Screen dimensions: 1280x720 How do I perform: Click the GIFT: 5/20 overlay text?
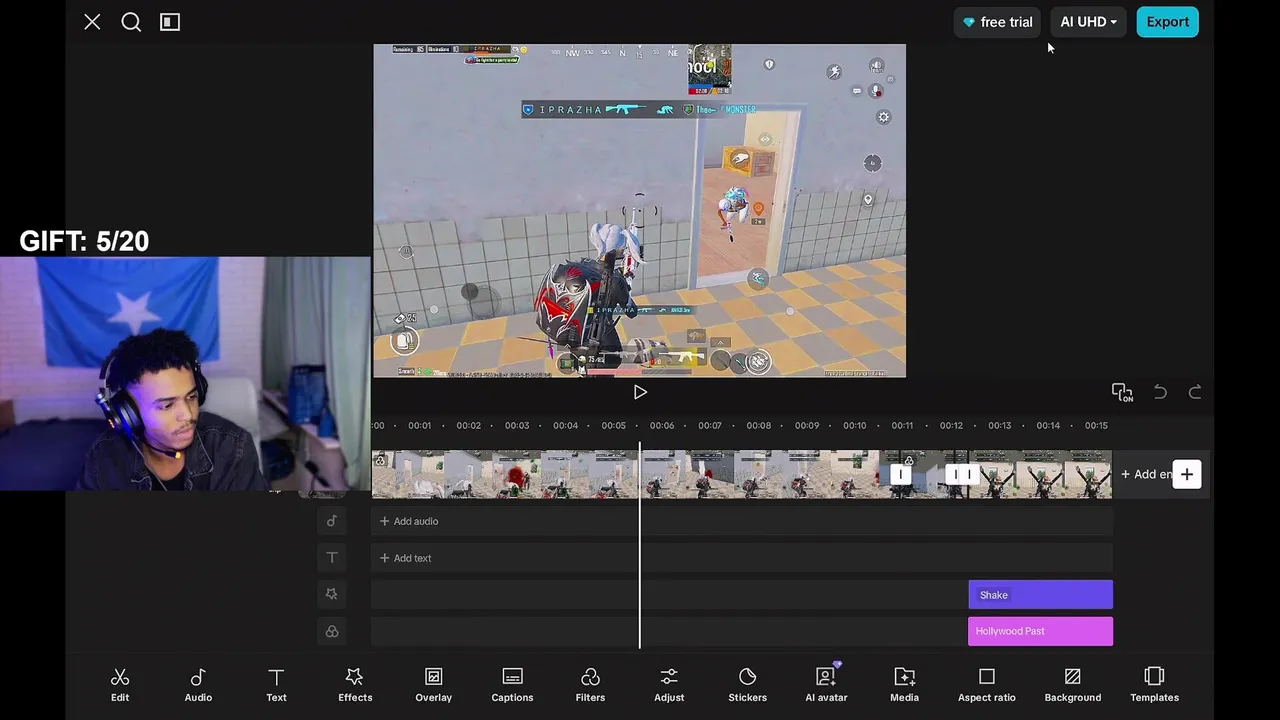84,241
